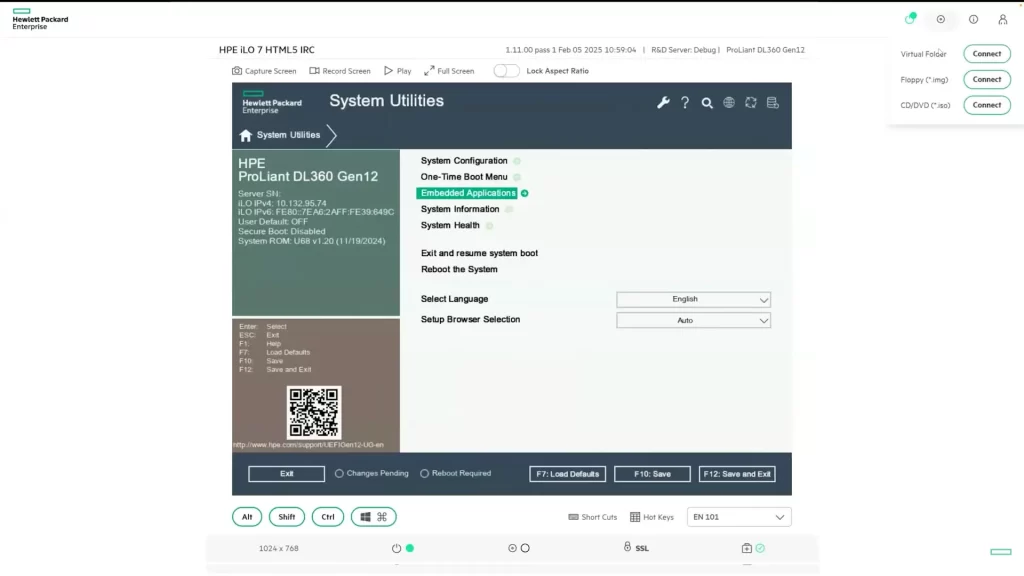Click the Full Screen arrows icon

[429, 71]
